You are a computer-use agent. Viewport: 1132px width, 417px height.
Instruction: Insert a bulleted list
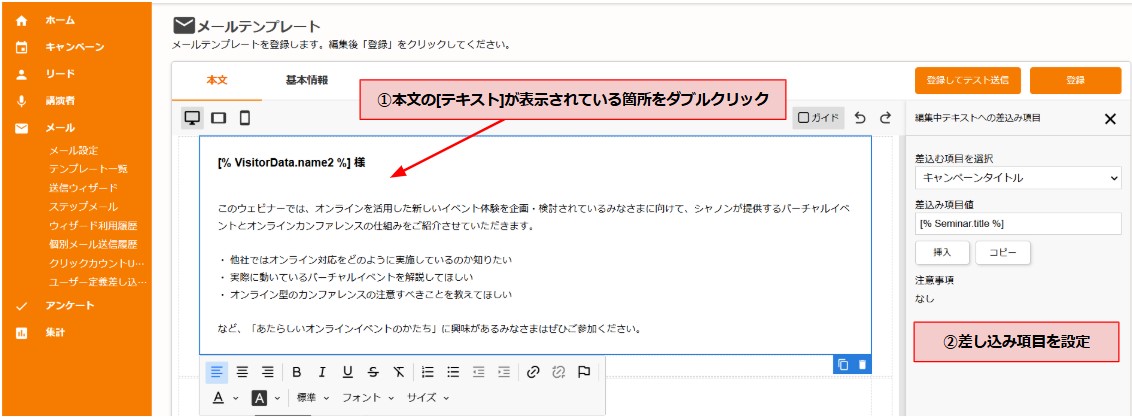[x=453, y=372]
